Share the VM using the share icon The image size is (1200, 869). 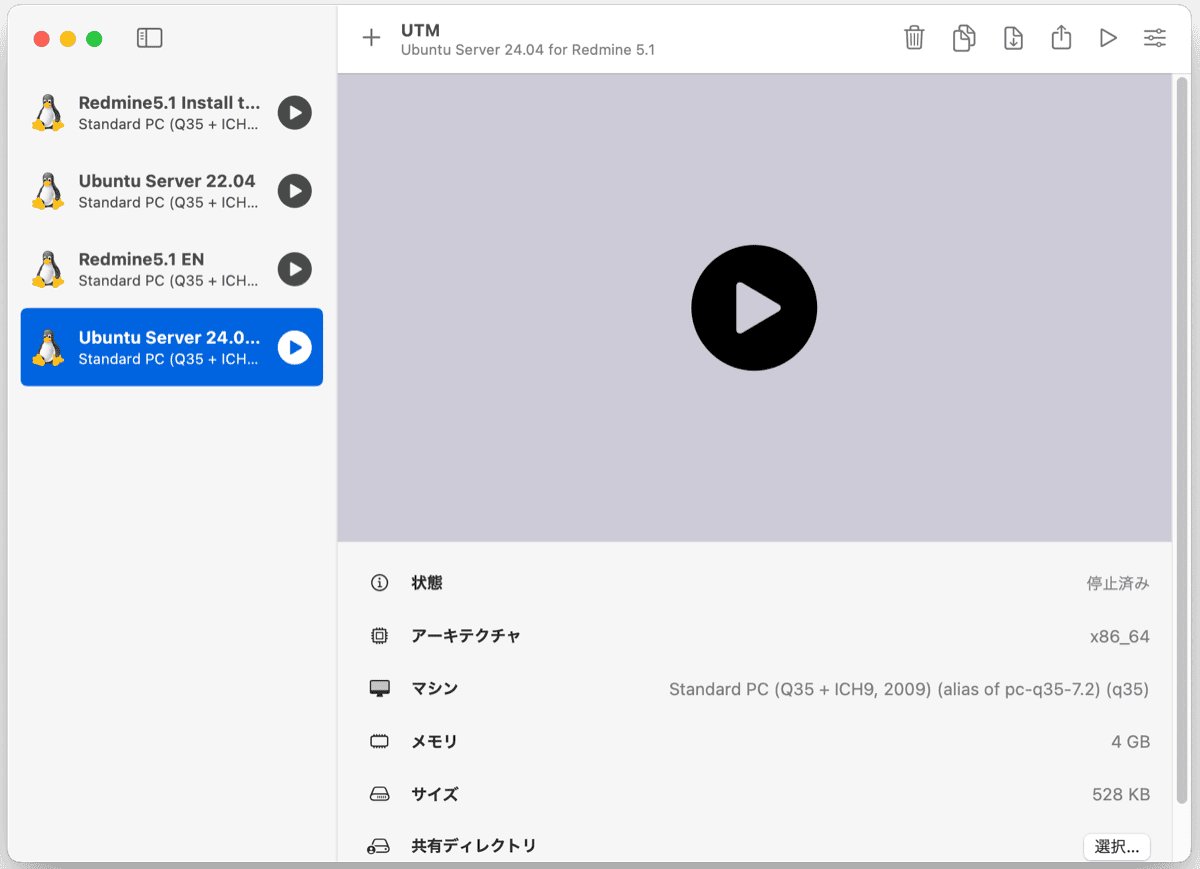1061,38
